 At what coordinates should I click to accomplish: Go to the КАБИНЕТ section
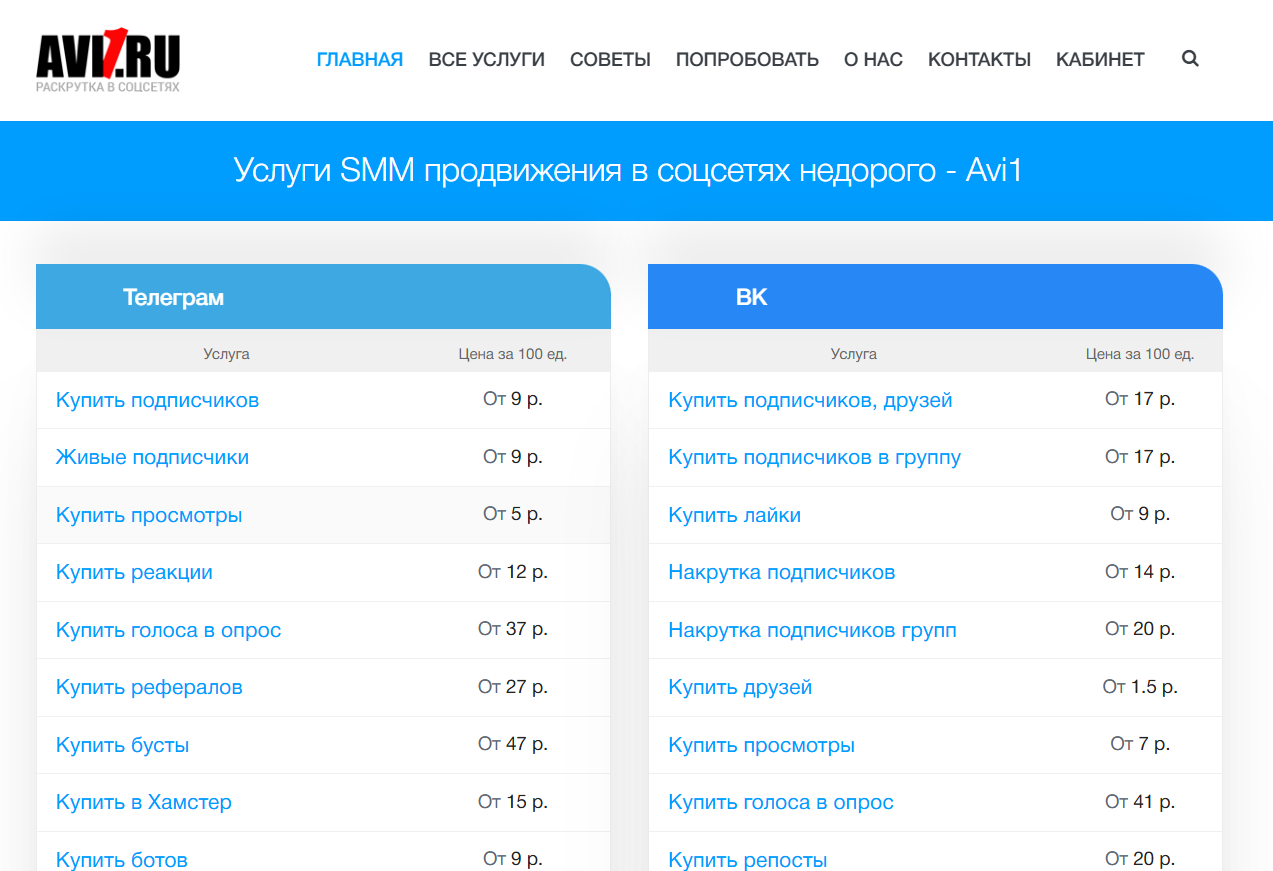[x=1100, y=60]
